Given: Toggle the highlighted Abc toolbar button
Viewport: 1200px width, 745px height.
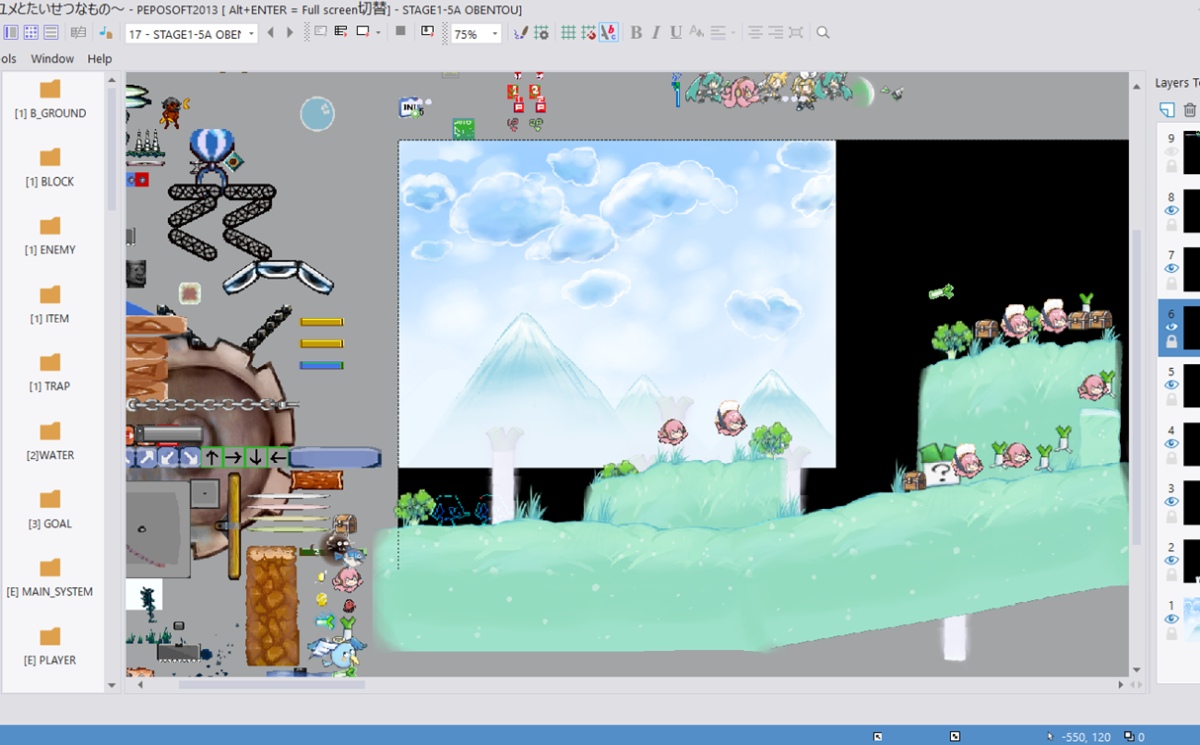Looking at the screenshot, I should [x=608, y=33].
